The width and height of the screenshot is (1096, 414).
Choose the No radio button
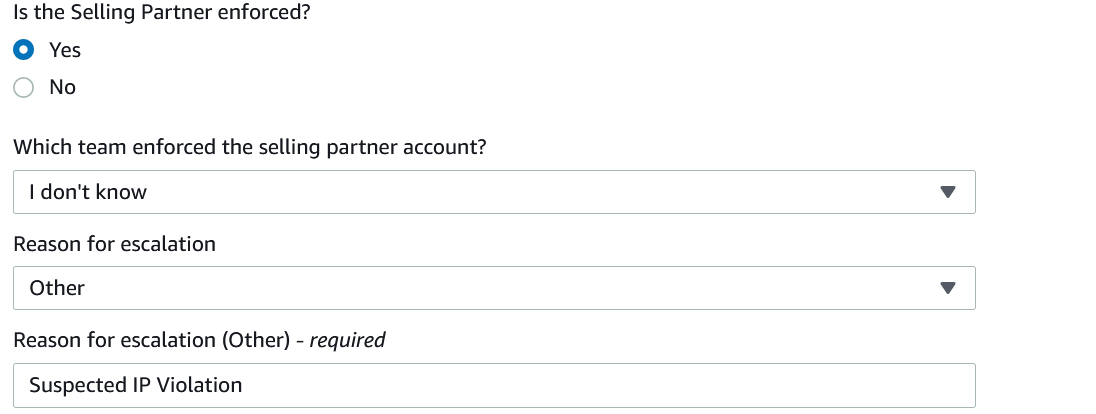pos(24,87)
